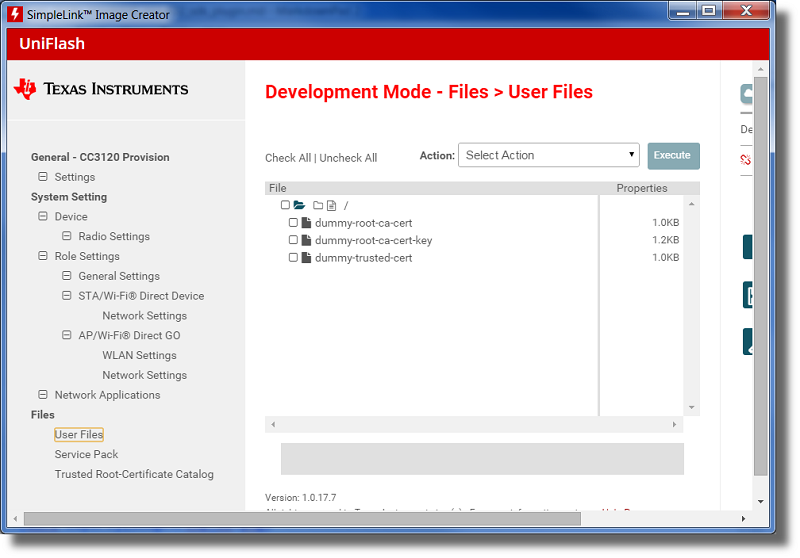Collapse the Role Settings tree node
800x558 pixels.
point(43,256)
